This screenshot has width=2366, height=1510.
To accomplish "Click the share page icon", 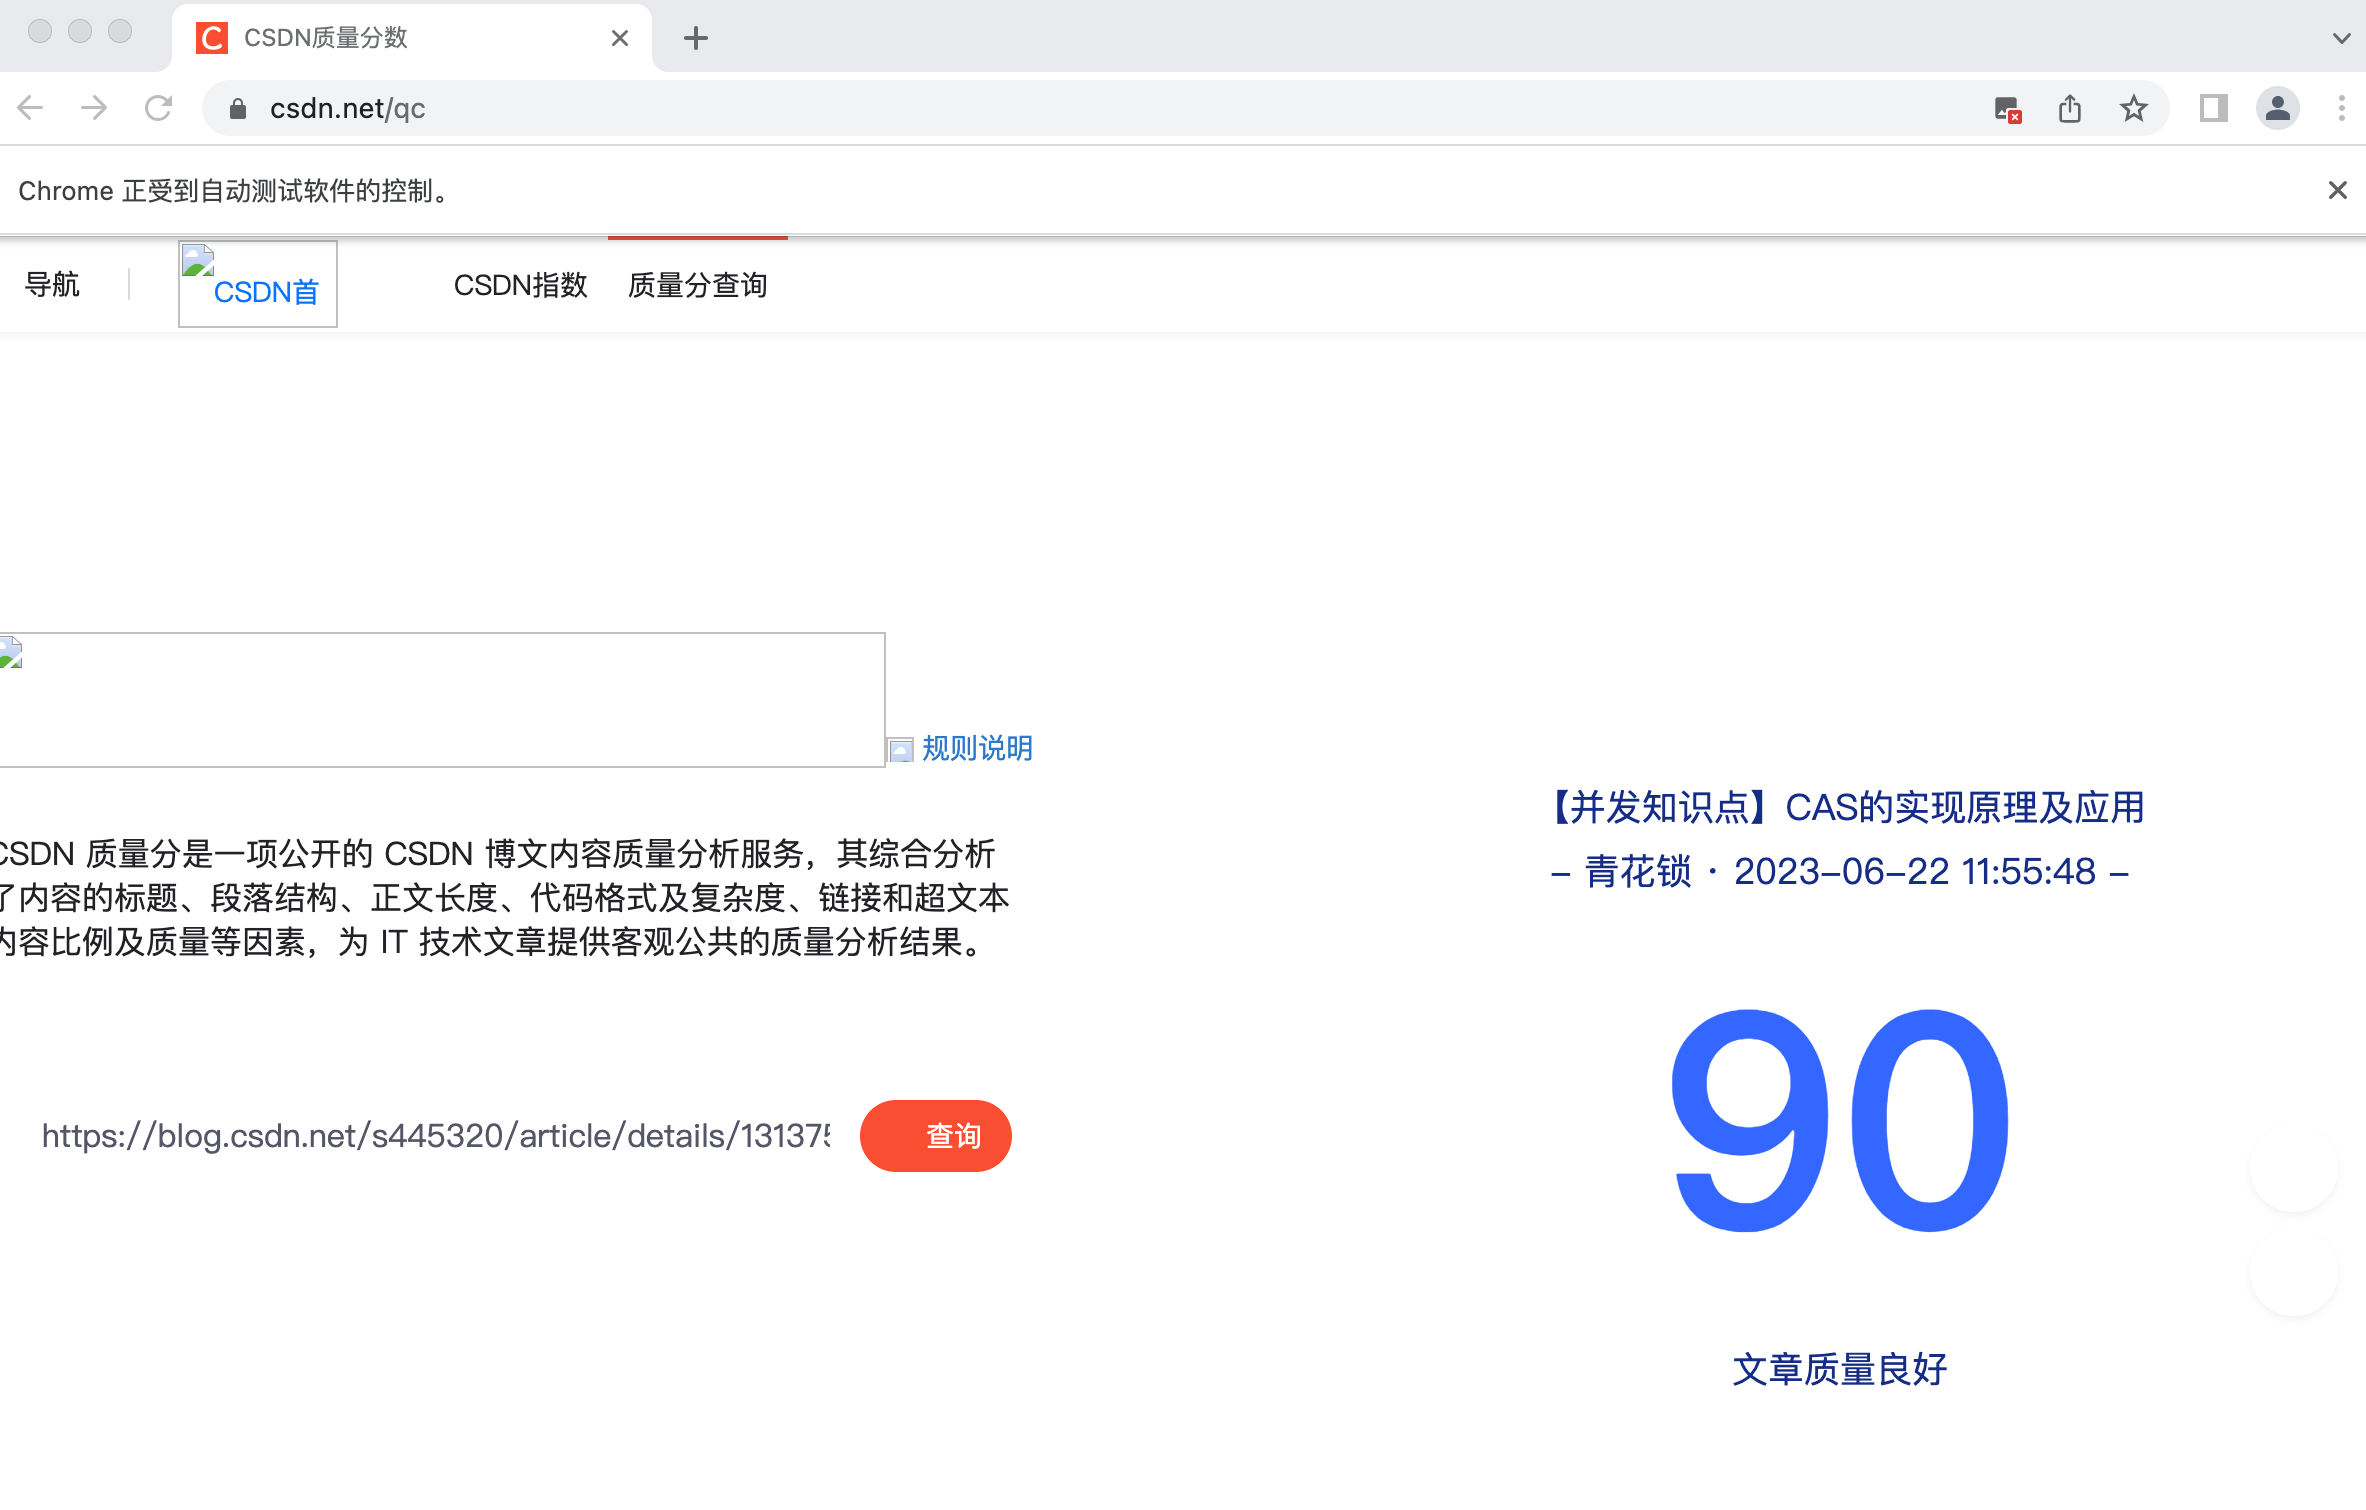I will 2070,108.
